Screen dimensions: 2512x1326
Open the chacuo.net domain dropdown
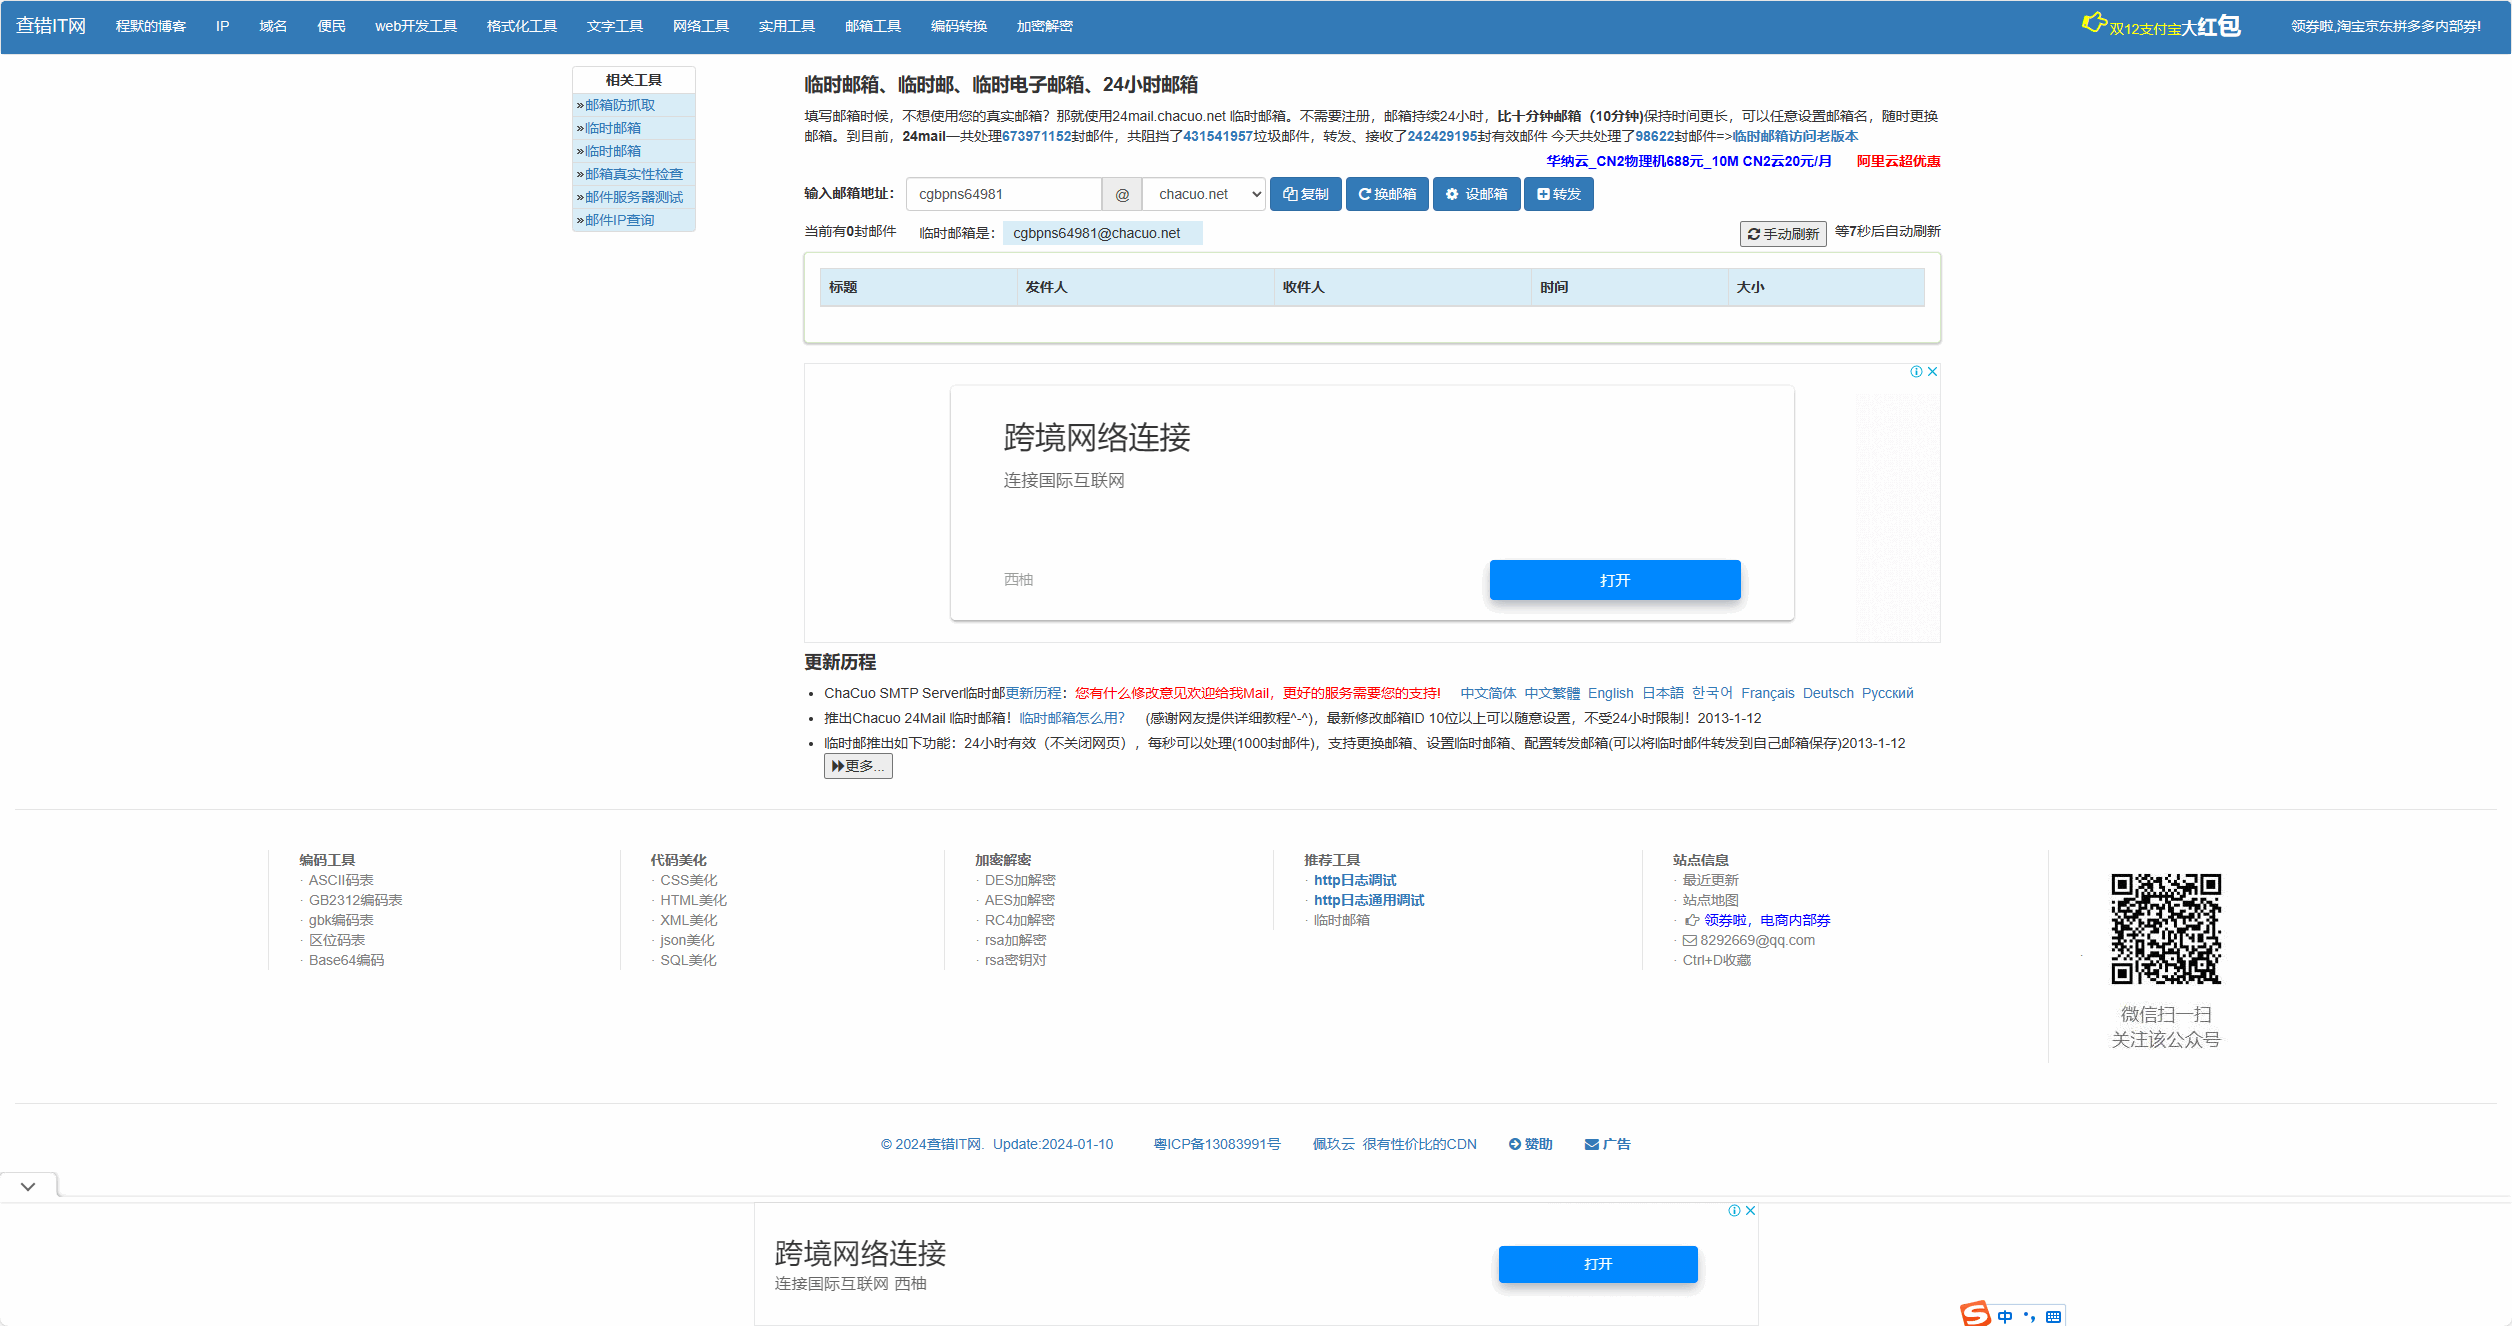(x=1205, y=194)
